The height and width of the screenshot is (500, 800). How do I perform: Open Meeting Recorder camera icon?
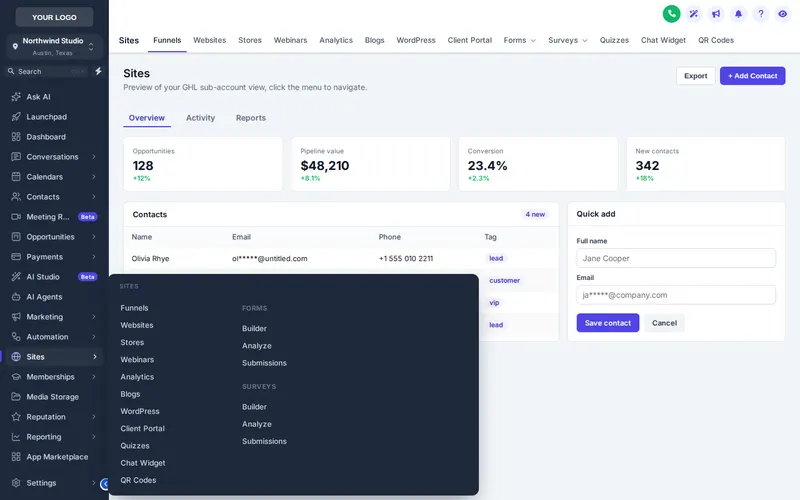coord(16,217)
